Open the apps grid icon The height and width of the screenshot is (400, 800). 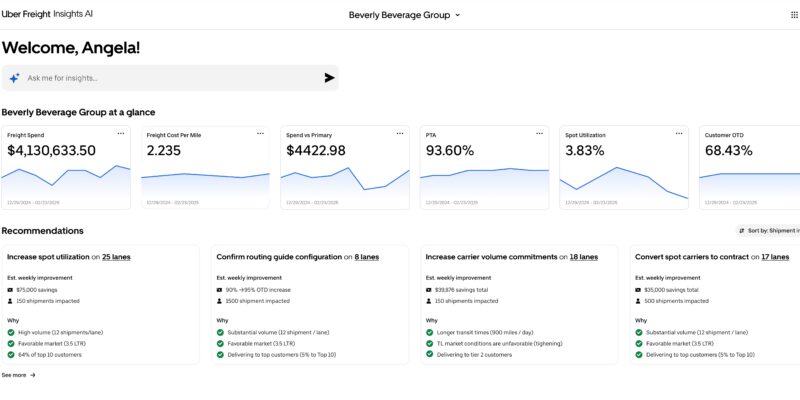tap(794, 15)
